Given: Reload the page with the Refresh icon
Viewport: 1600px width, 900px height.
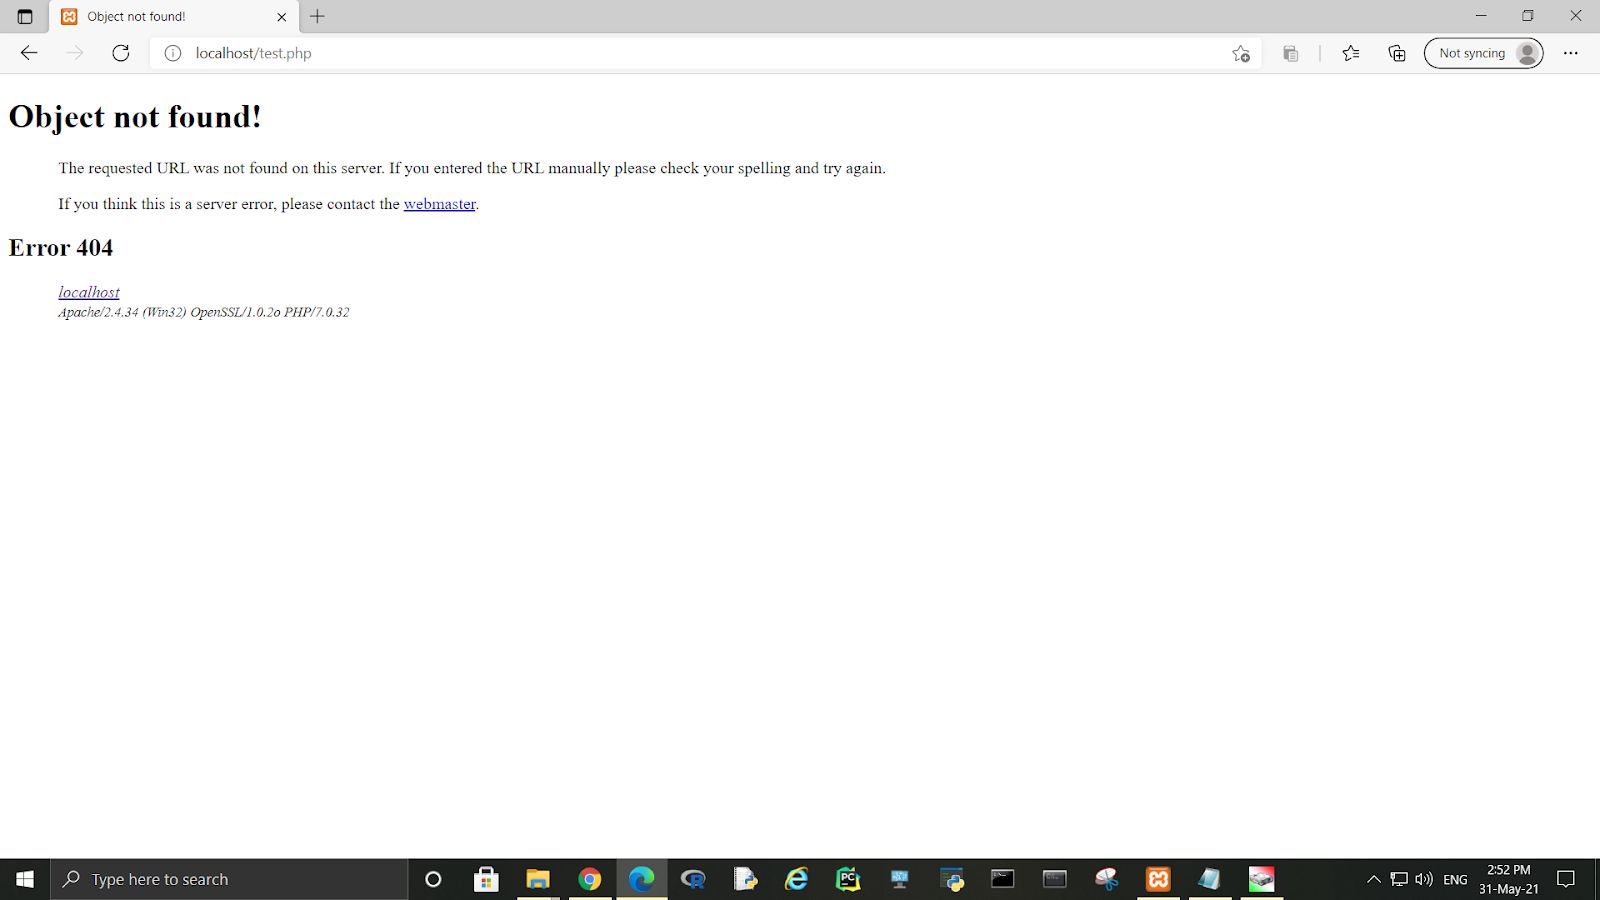Looking at the screenshot, I should coord(121,53).
